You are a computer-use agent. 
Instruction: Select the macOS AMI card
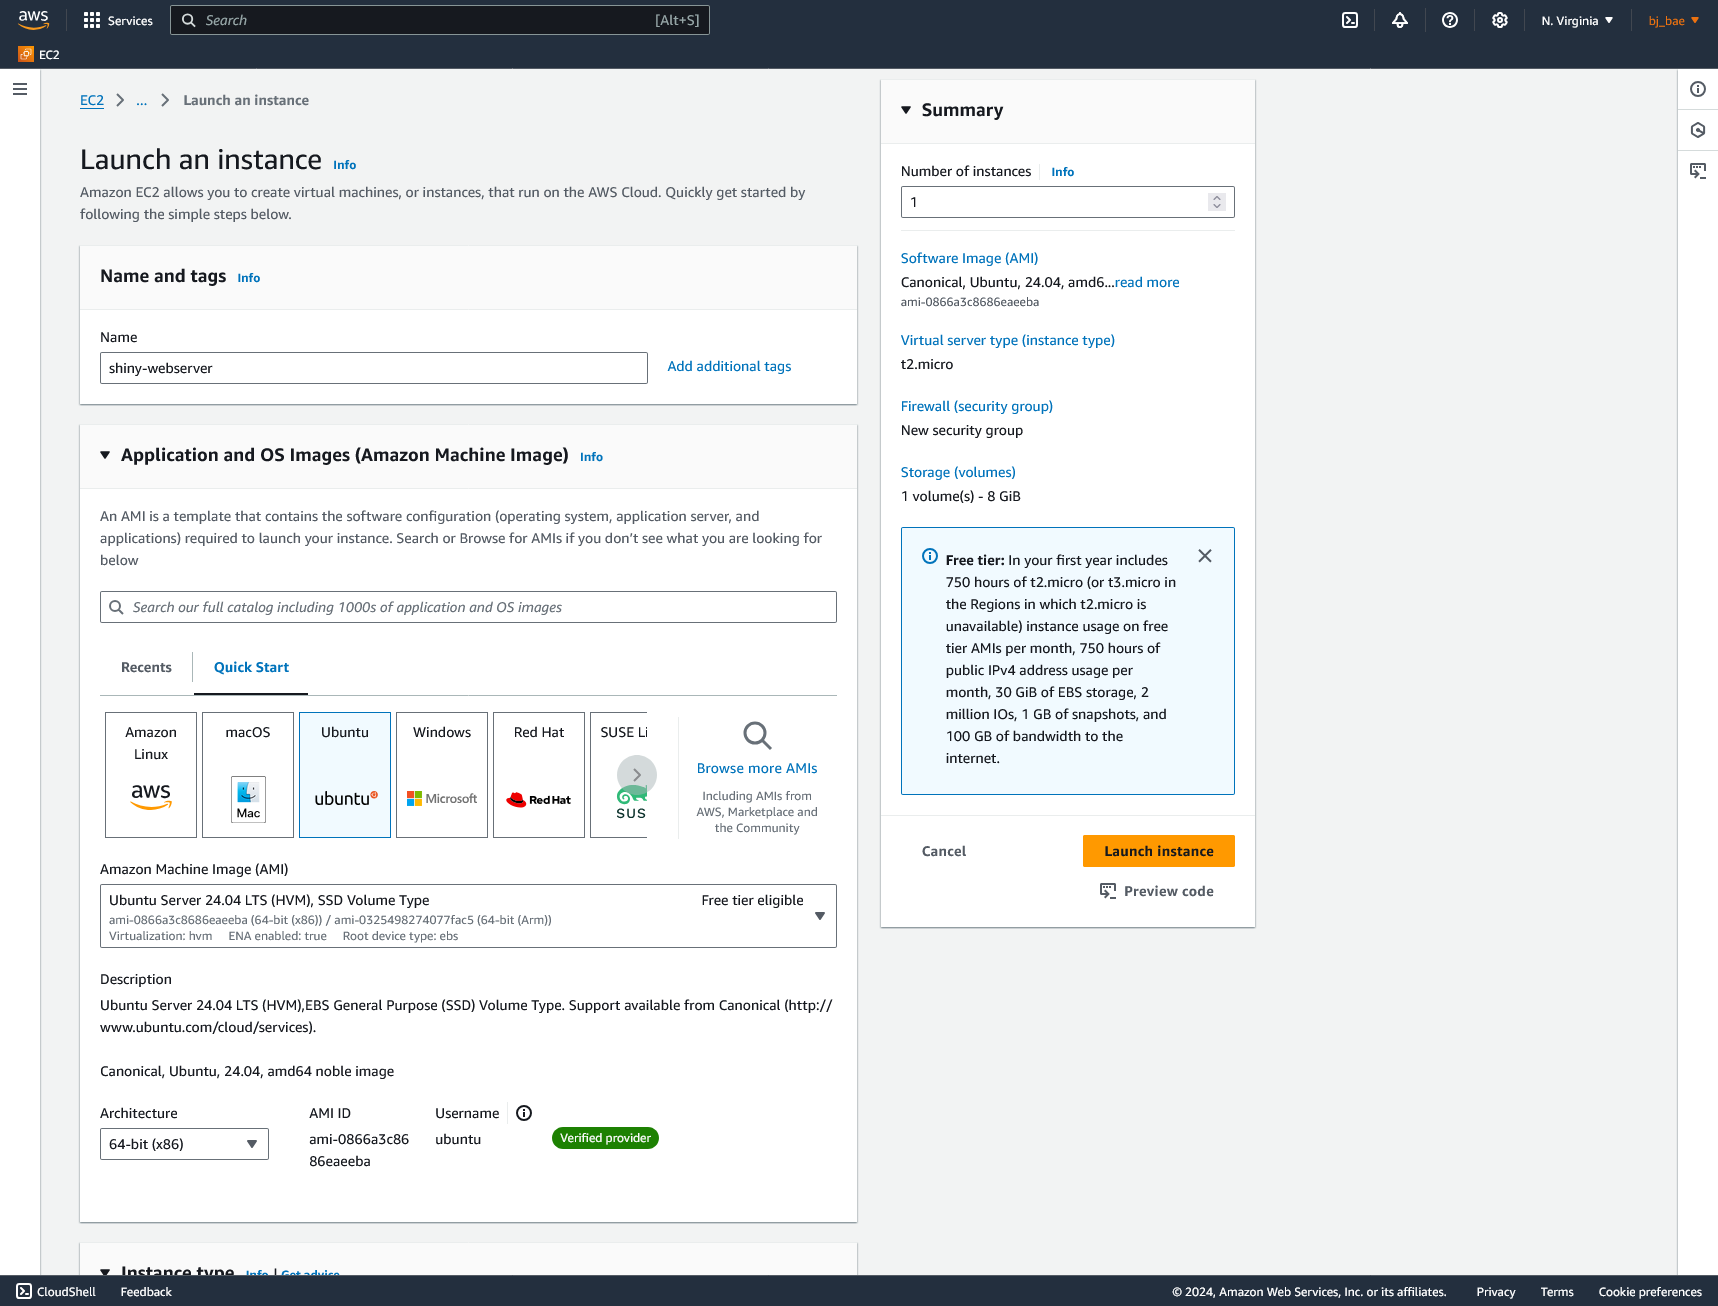(247, 774)
